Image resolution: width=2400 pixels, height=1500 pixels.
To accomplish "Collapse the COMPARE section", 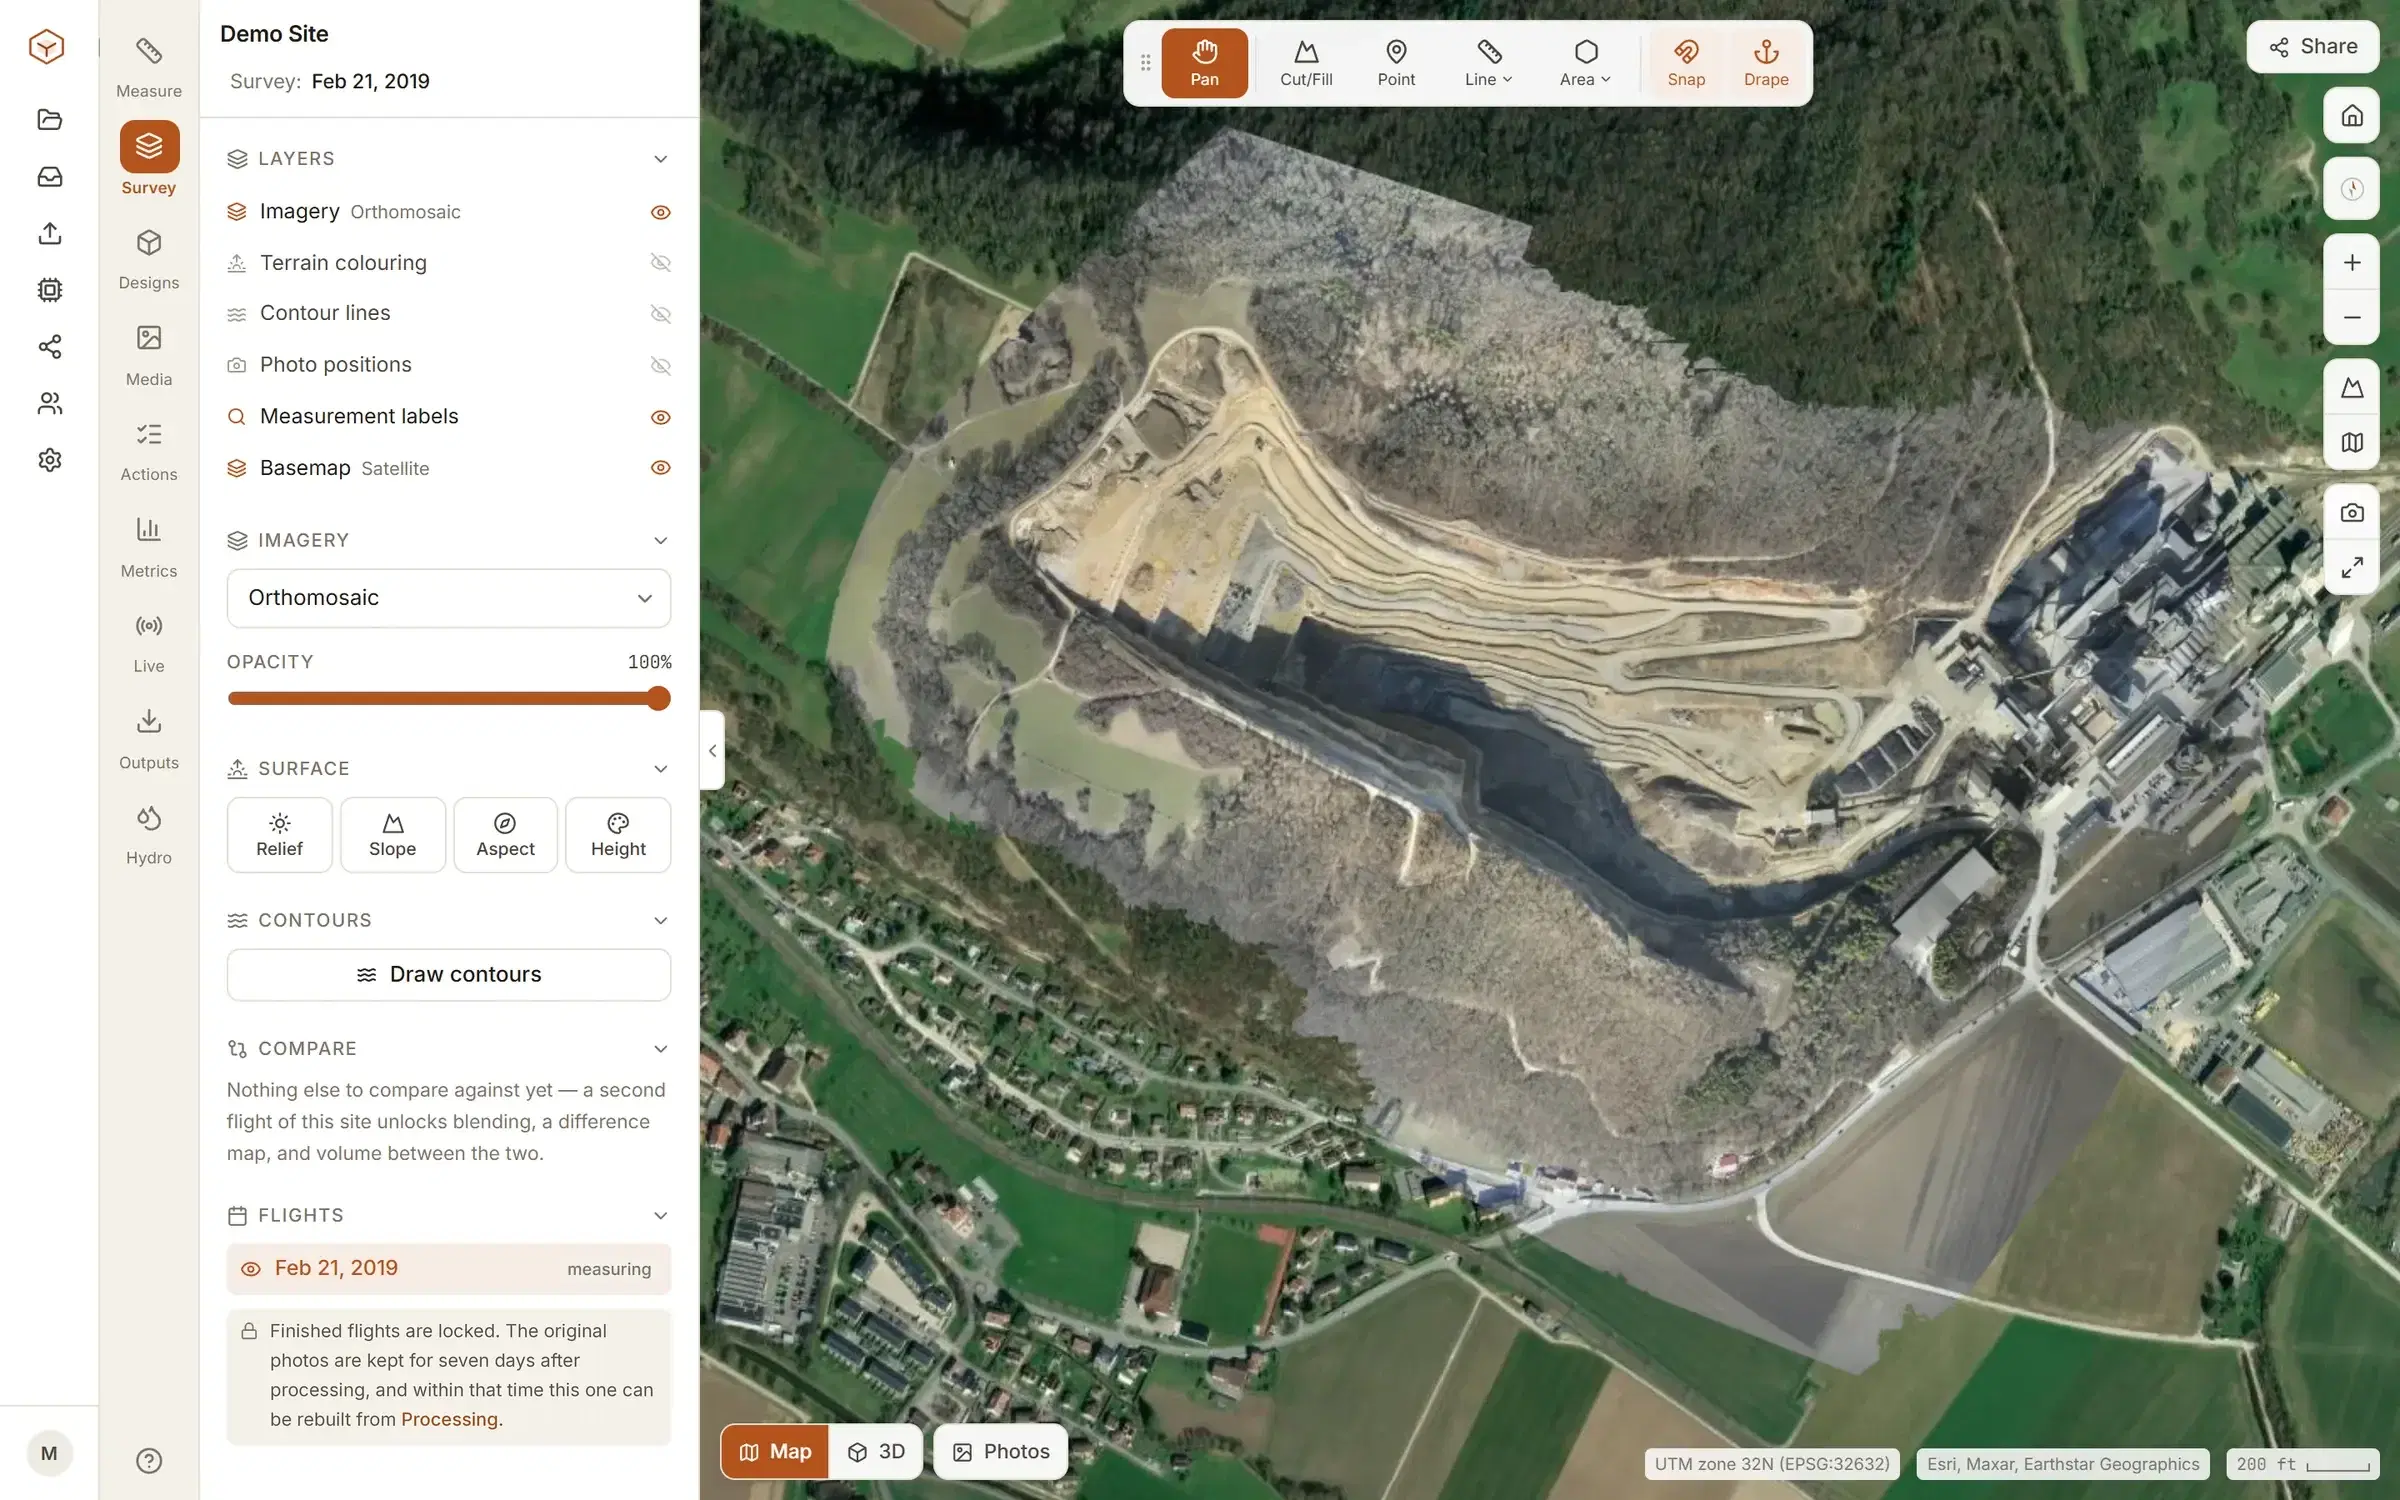I will pyautogui.click(x=660, y=1049).
